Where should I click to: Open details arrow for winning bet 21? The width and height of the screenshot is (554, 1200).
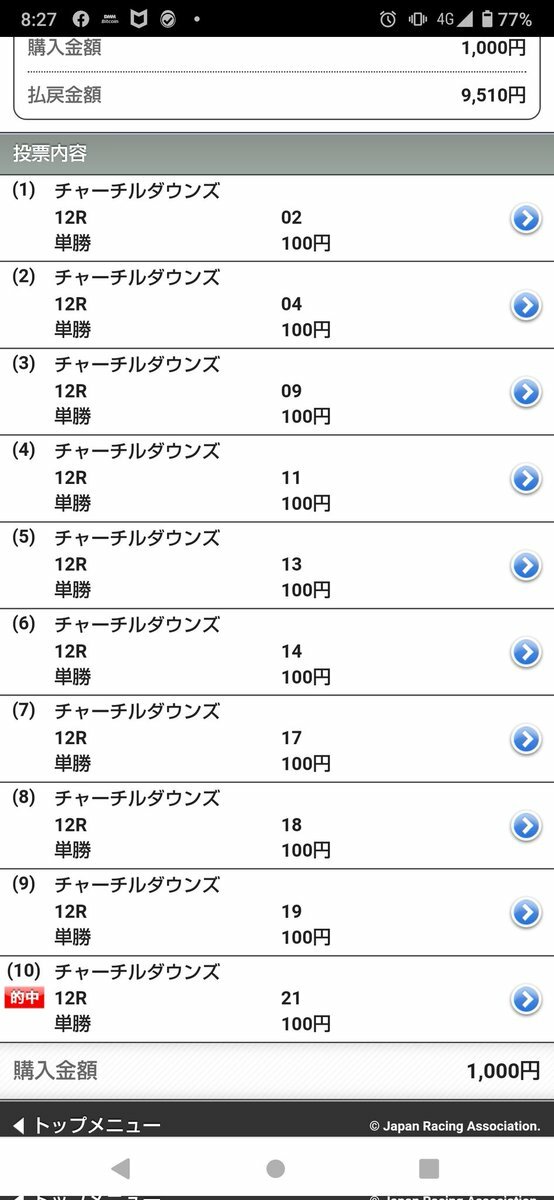(x=526, y=999)
